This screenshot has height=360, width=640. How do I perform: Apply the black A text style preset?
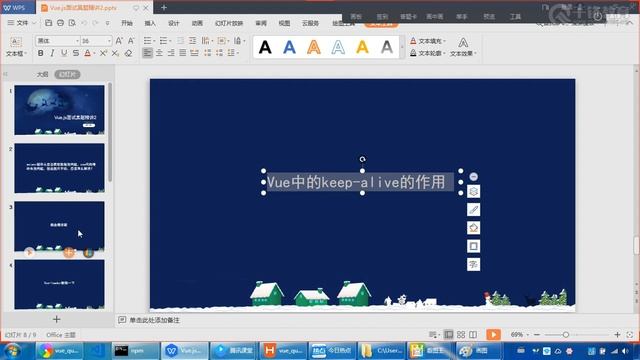[265, 47]
